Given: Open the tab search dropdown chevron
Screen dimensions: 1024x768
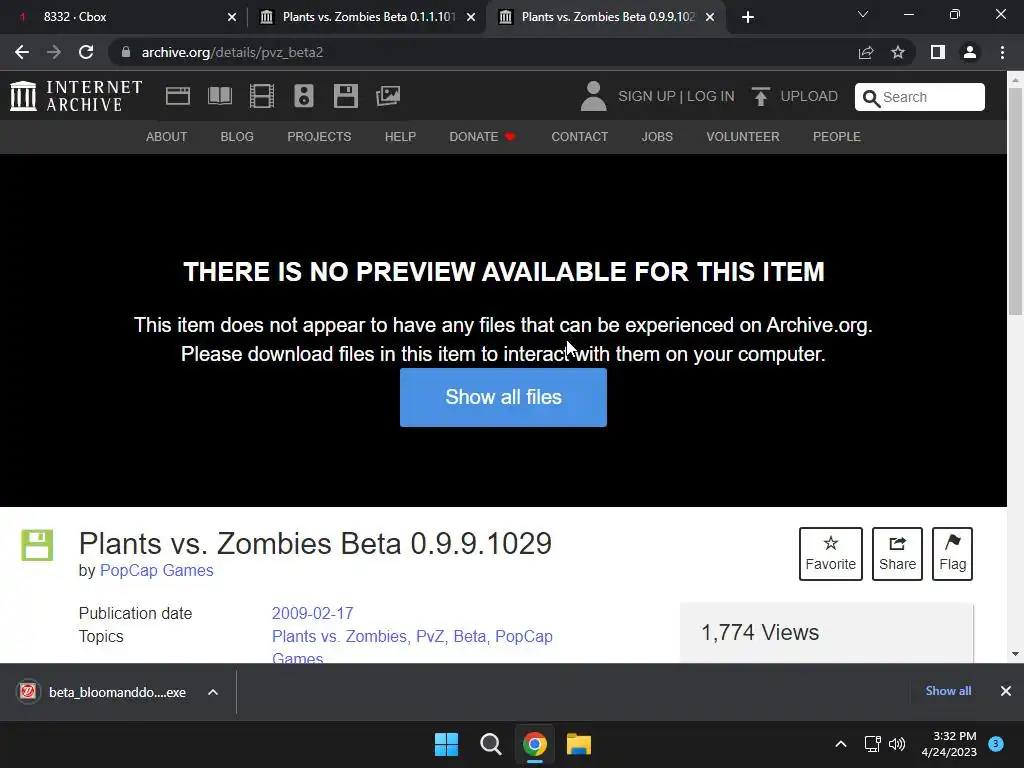Looking at the screenshot, I should [863, 14].
